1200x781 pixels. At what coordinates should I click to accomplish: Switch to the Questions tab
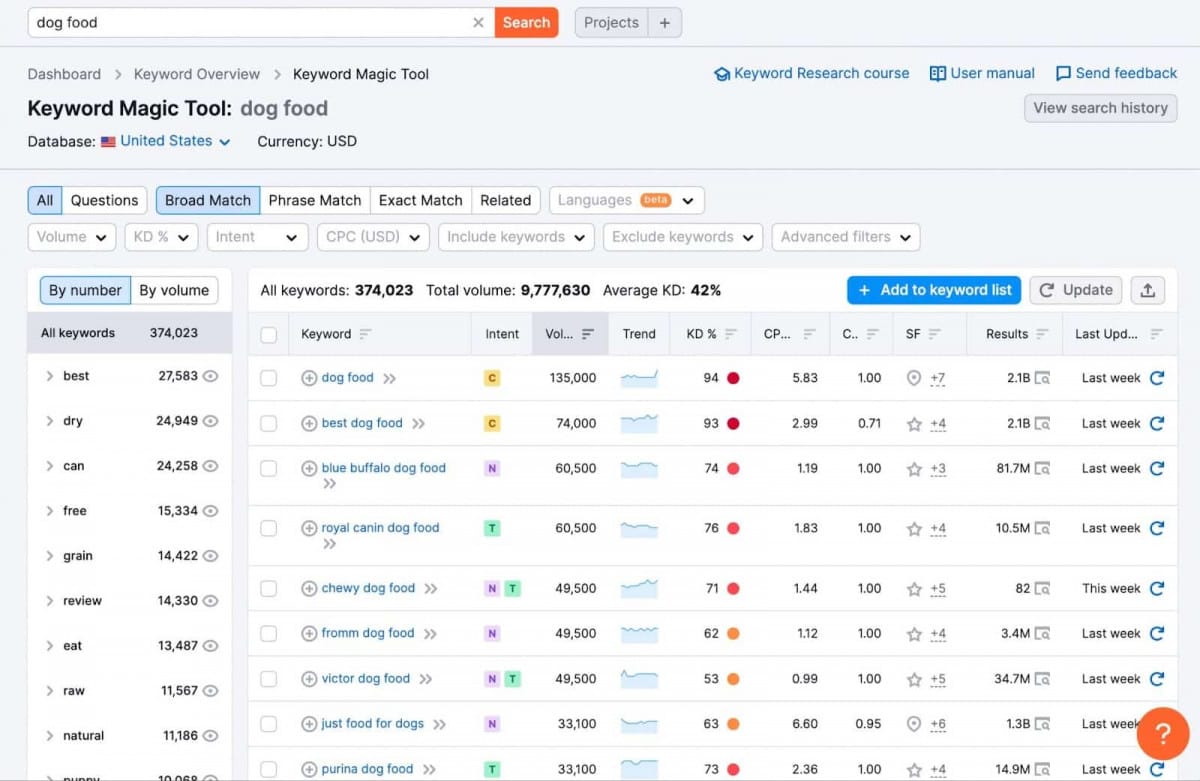(104, 200)
